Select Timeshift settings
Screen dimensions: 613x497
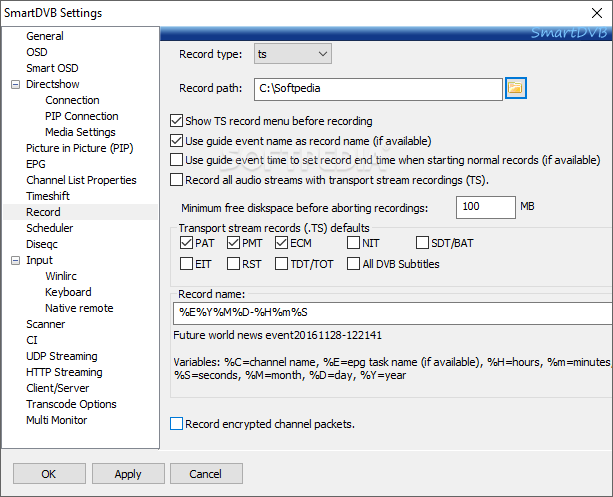click(48, 196)
